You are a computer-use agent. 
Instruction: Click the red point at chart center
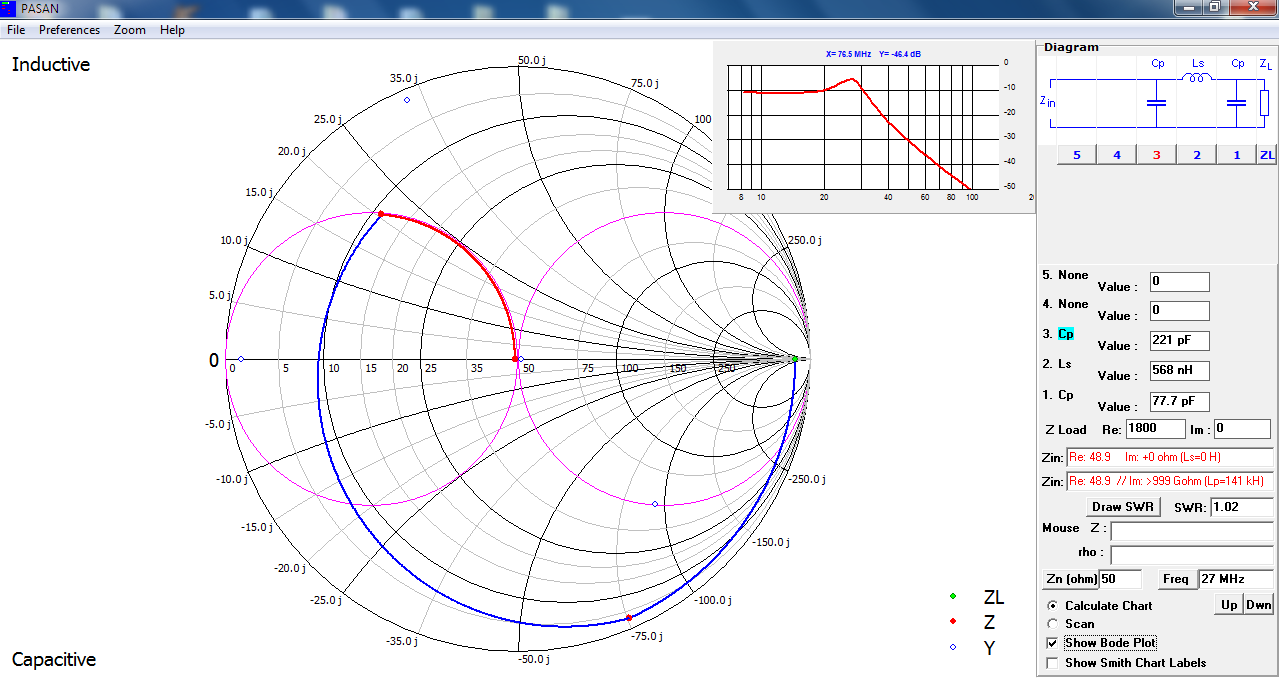tap(515, 359)
